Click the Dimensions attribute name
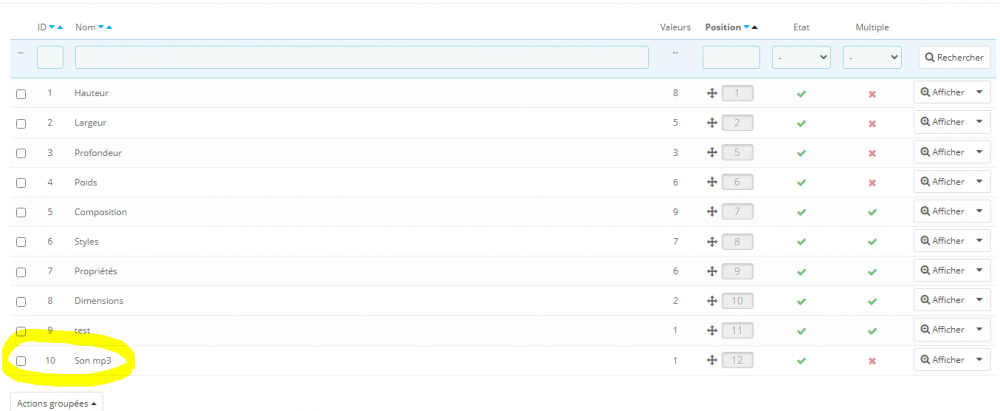 [x=99, y=301]
